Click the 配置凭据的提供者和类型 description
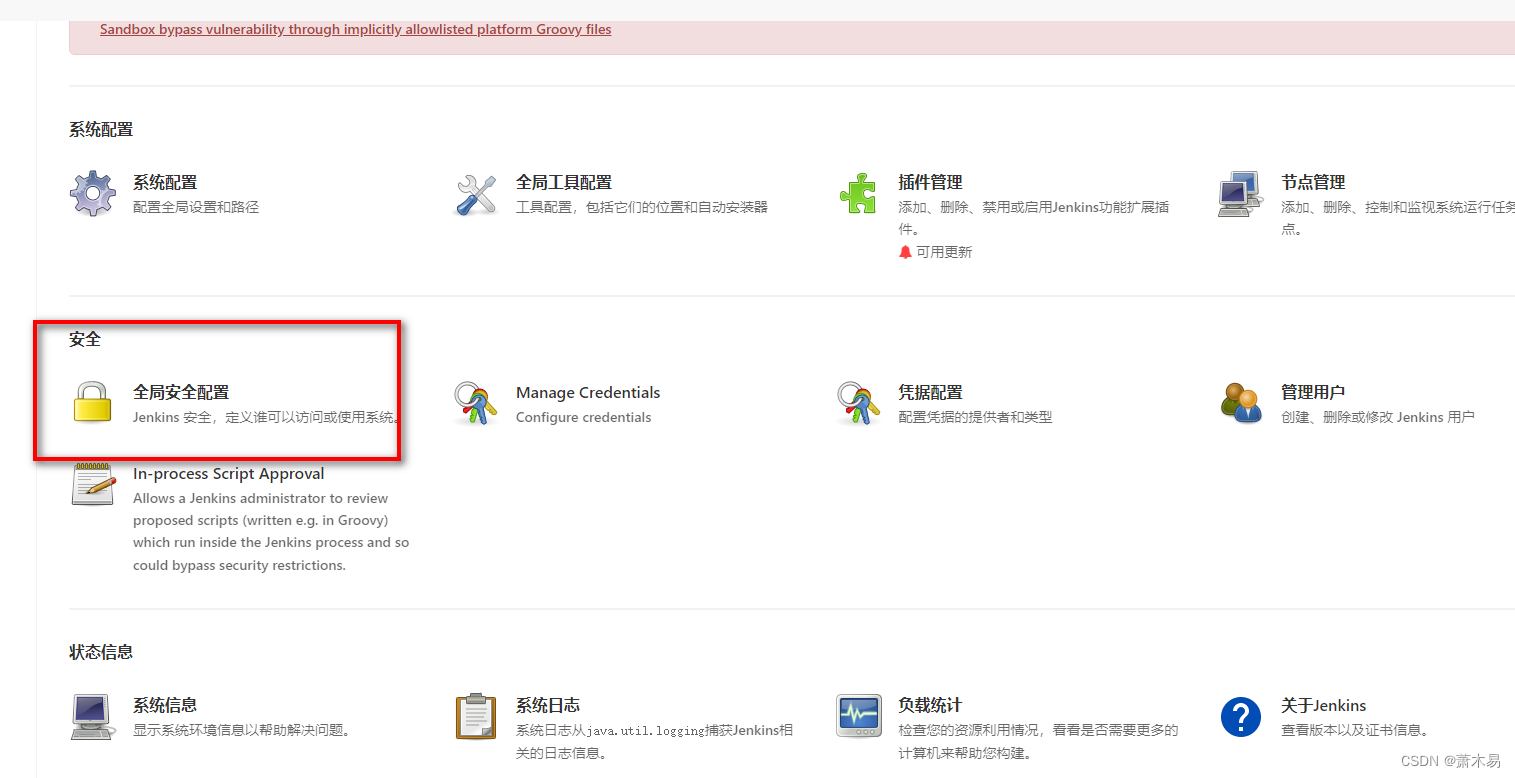Viewport: 1515px width, 778px height. 975,417
